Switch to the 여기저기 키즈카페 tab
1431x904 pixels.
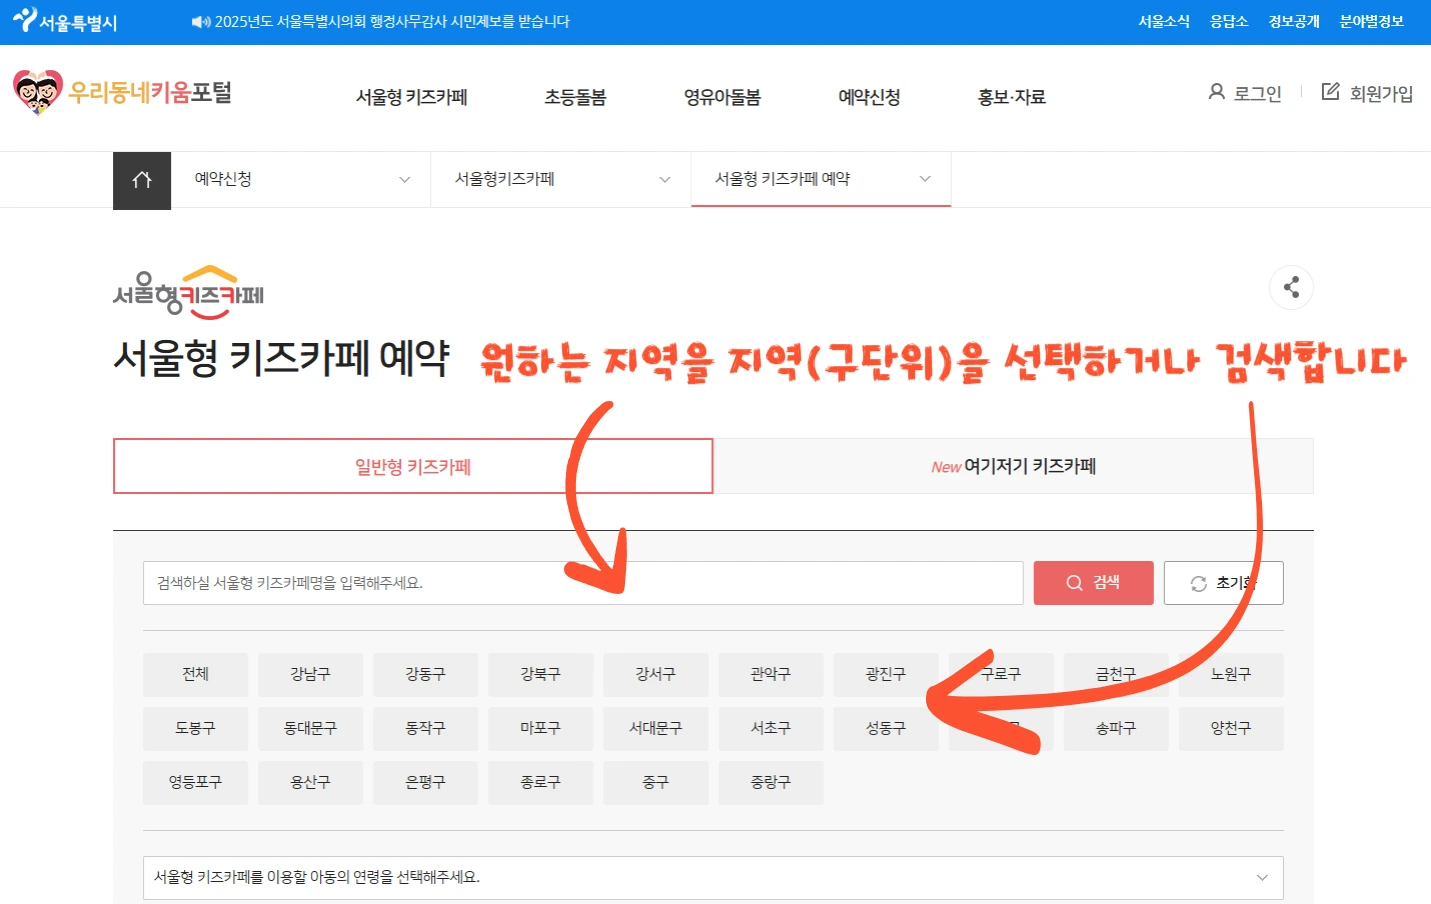pyautogui.click(x=1013, y=466)
